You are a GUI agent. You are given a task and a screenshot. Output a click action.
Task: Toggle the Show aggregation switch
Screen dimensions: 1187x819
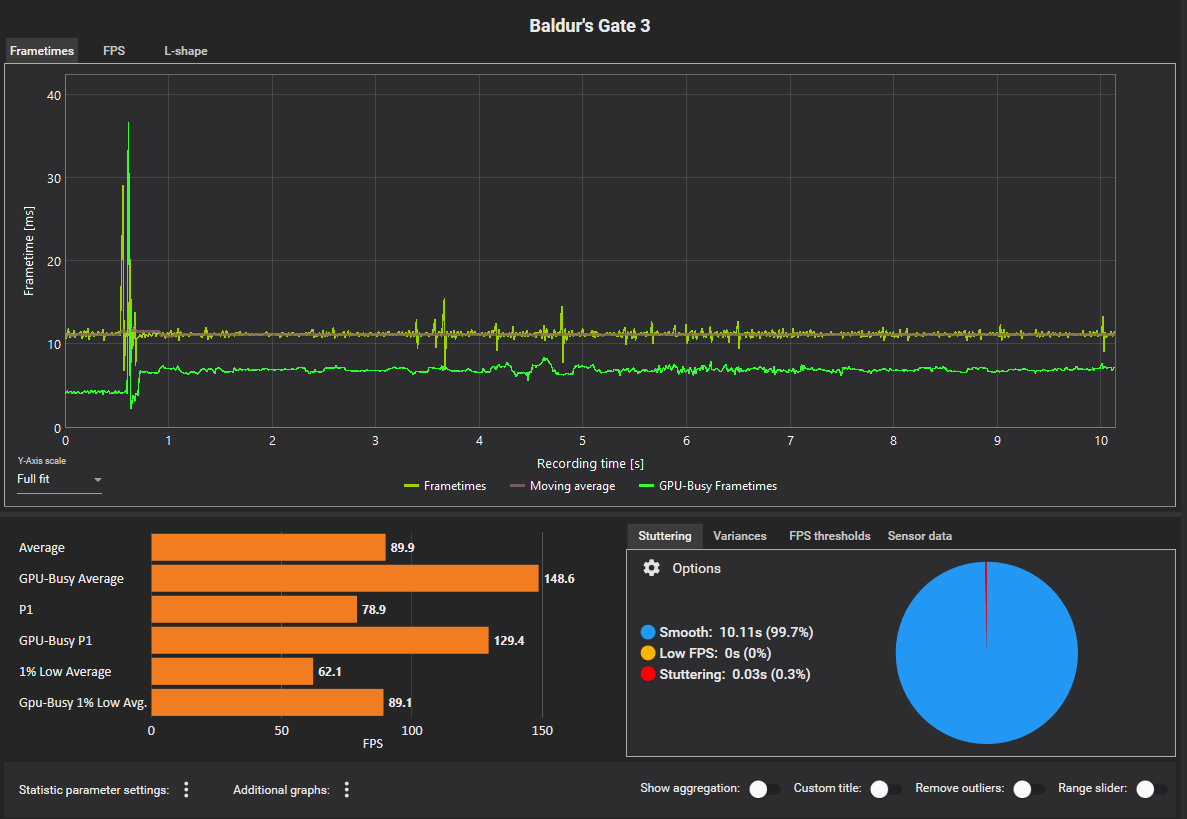[x=765, y=789]
